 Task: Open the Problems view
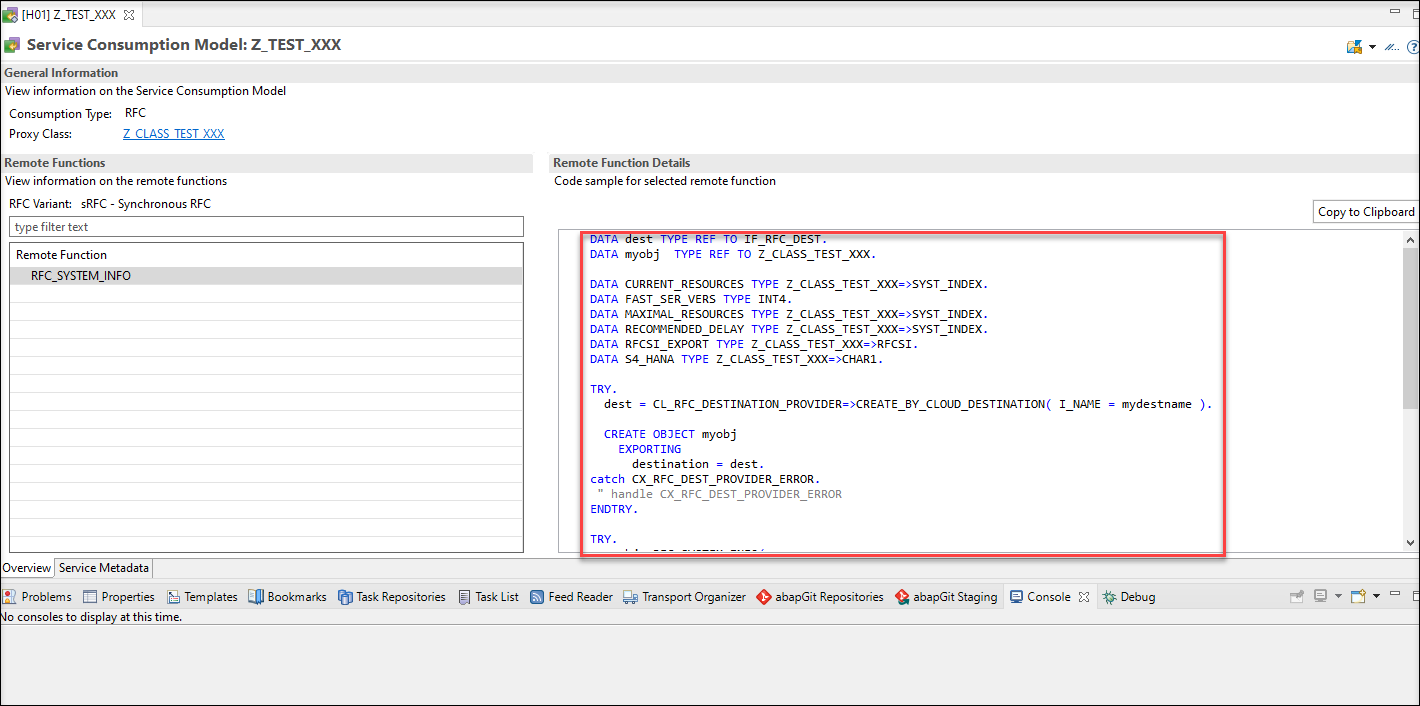click(x=38, y=597)
